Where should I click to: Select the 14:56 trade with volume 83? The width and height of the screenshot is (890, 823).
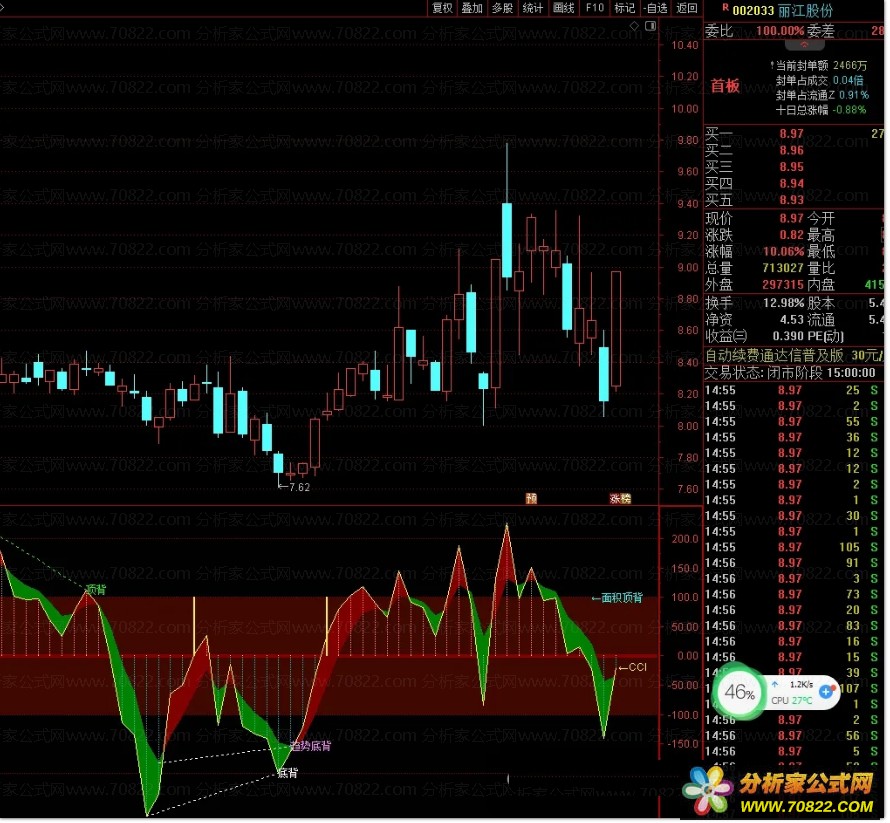pos(792,625)
